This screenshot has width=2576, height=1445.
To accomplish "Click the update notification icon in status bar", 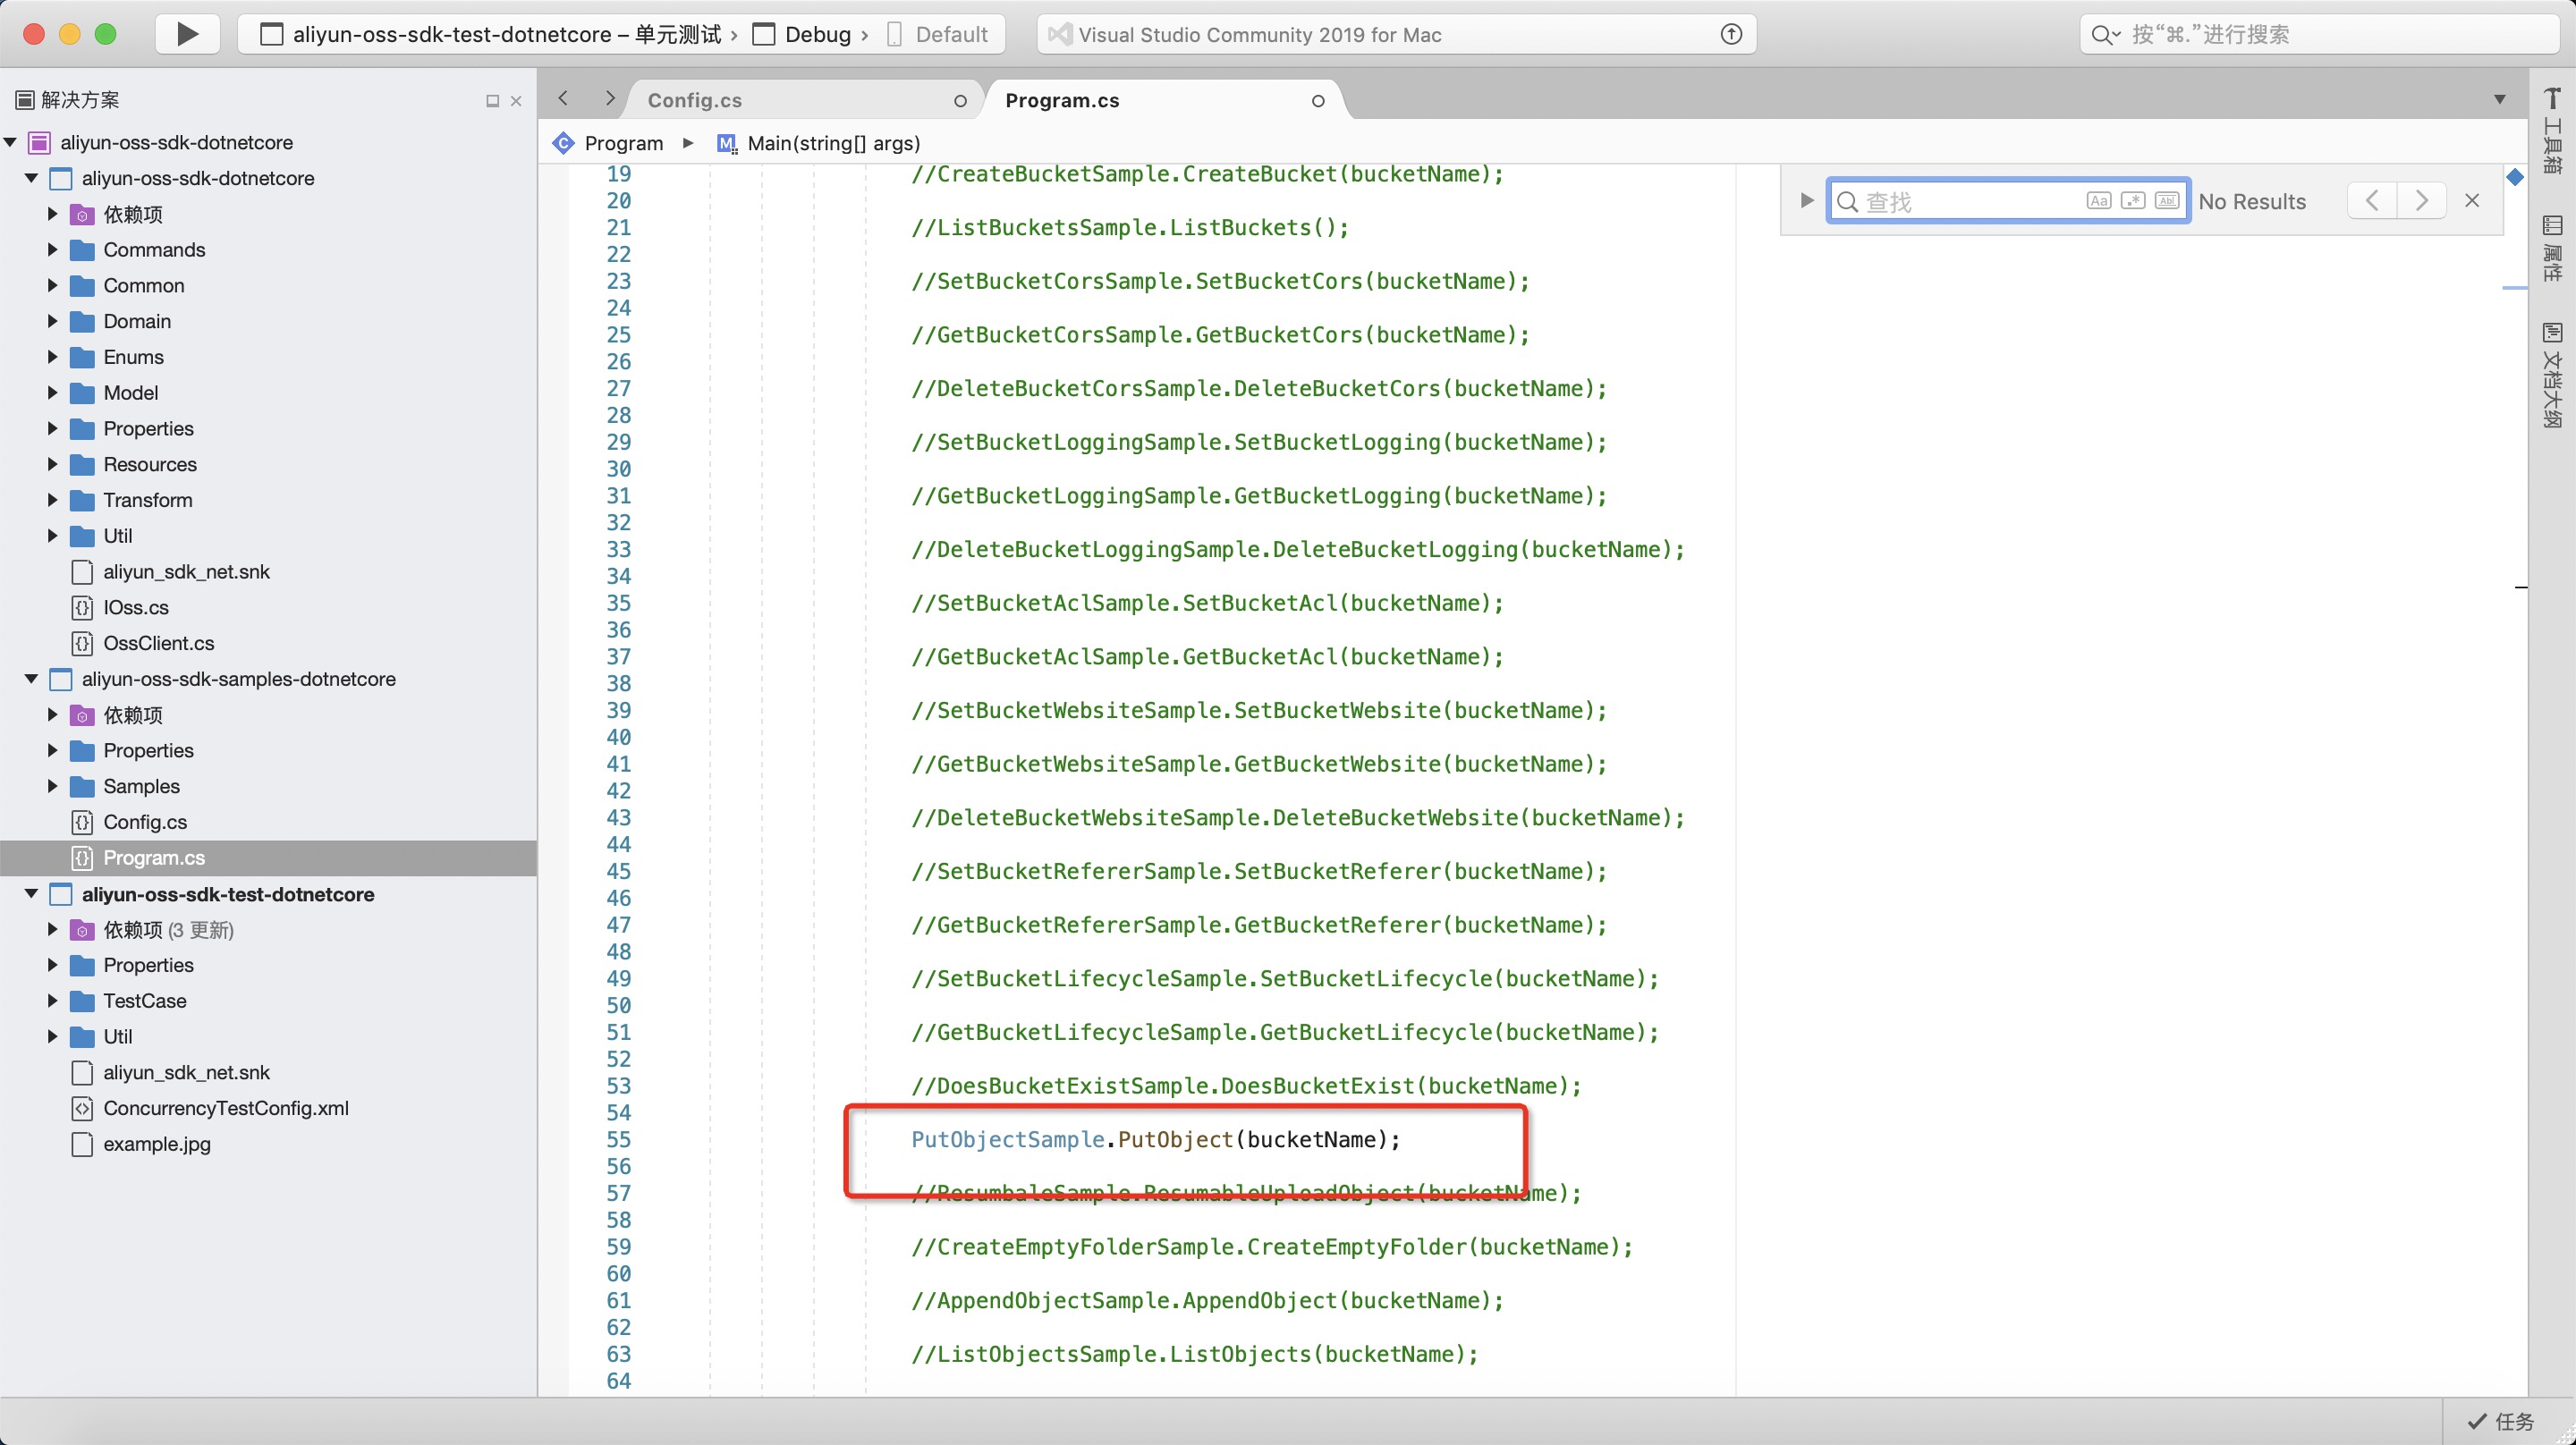I will (x=1731, y=34).
